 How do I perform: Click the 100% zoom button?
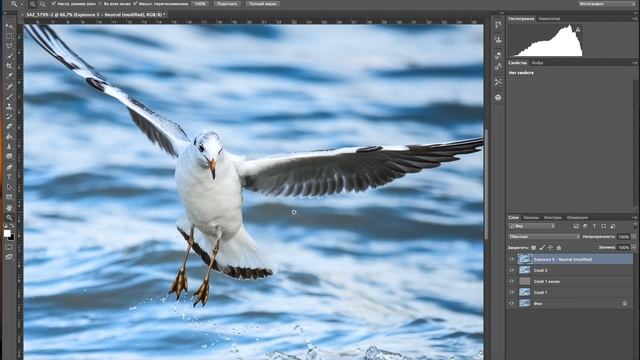click(200, 4)
